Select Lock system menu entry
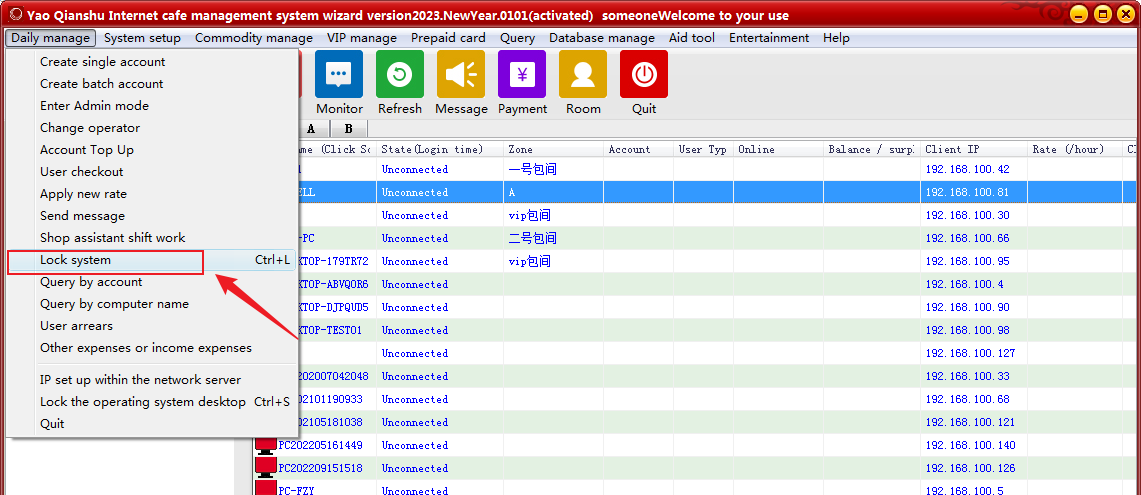This screenshot has width=1141, height=495. pos(76,260)
